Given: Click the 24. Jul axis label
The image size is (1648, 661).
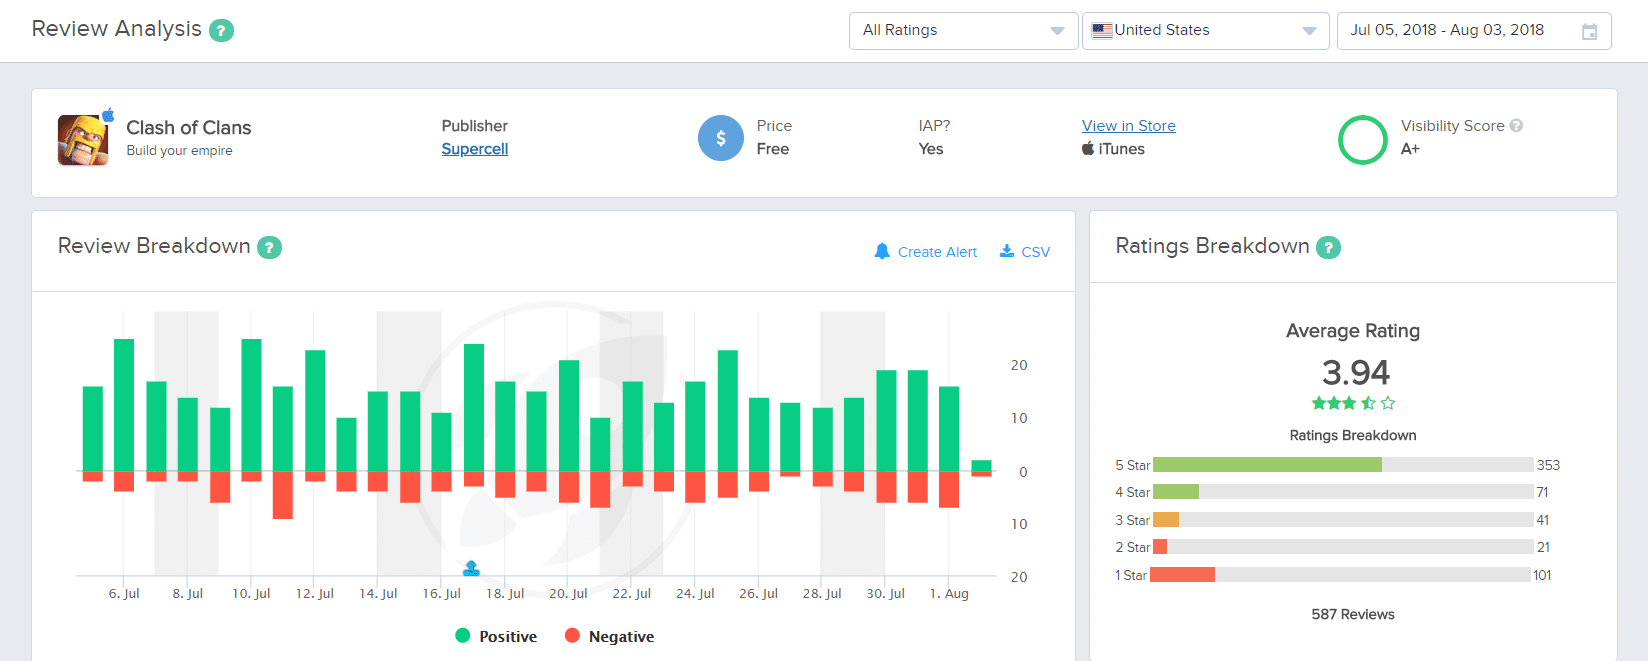Looking at the screenshot, I should [x=695, y=594].
